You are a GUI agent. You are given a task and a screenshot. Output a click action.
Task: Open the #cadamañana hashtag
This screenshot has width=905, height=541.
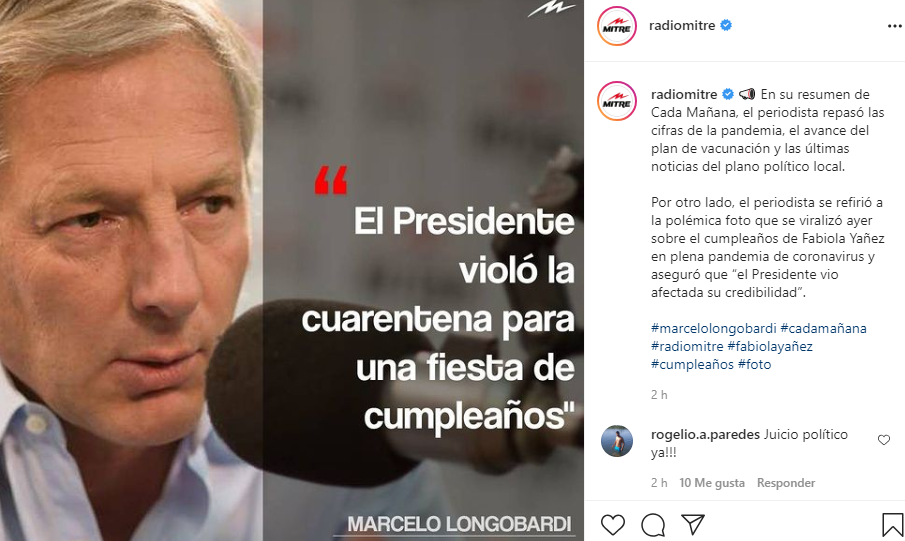pos(823,328)
